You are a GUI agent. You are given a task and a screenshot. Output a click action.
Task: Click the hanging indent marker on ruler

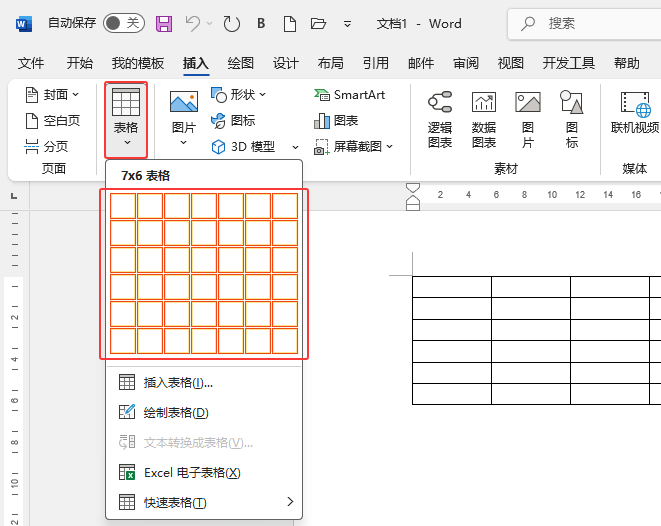(413, 200)
